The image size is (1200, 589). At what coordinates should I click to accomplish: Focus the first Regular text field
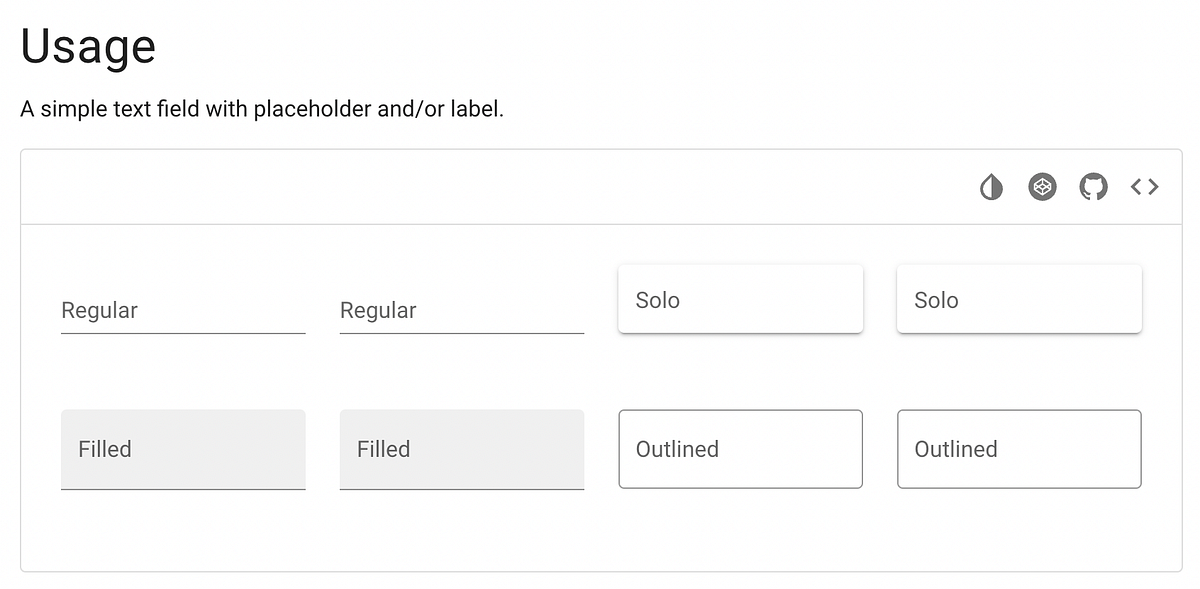click(183, 311)
